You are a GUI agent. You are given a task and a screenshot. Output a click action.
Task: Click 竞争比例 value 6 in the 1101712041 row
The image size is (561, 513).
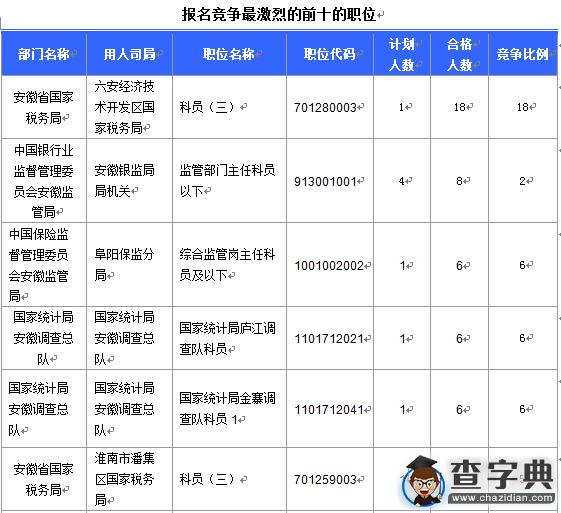(x=523, y=409)
